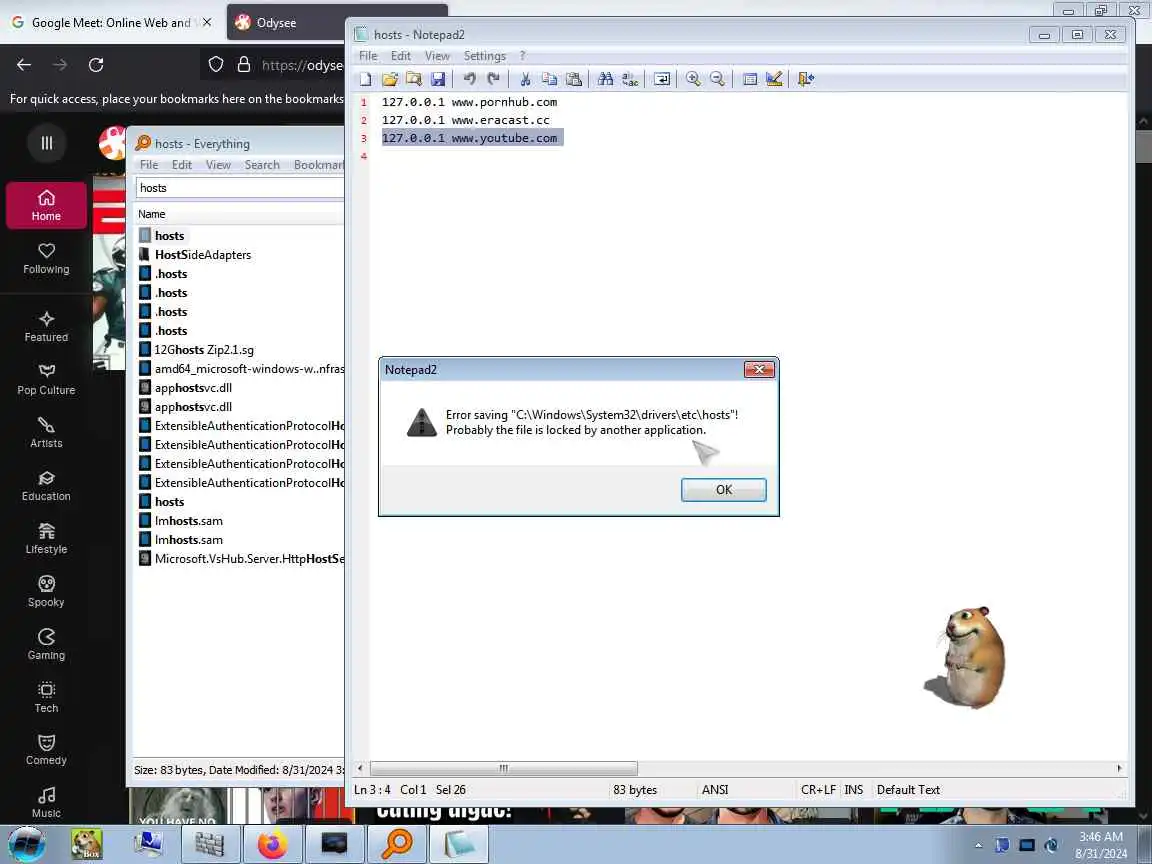Open the View menu in Notepad2
The image size is (1152, 864).
(x=437, y=56)
